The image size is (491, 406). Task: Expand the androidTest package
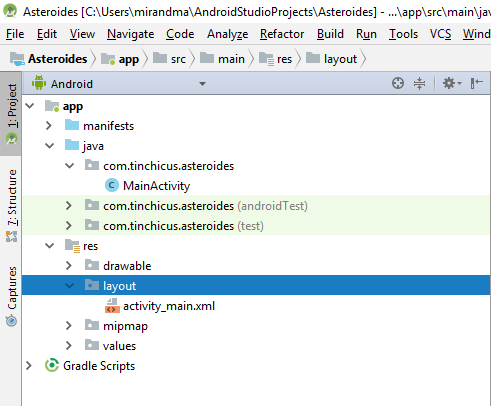[69, 206]
